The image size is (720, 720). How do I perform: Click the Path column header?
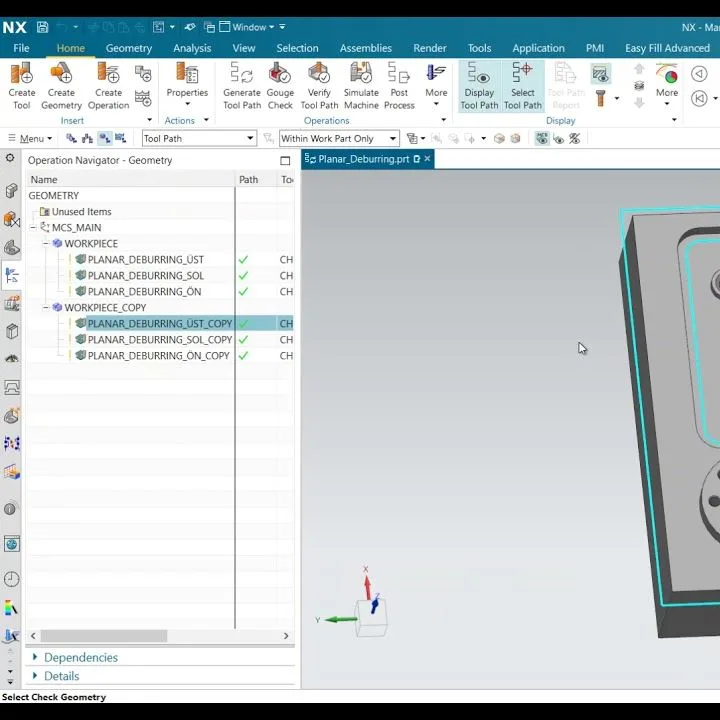pos(256,180)
